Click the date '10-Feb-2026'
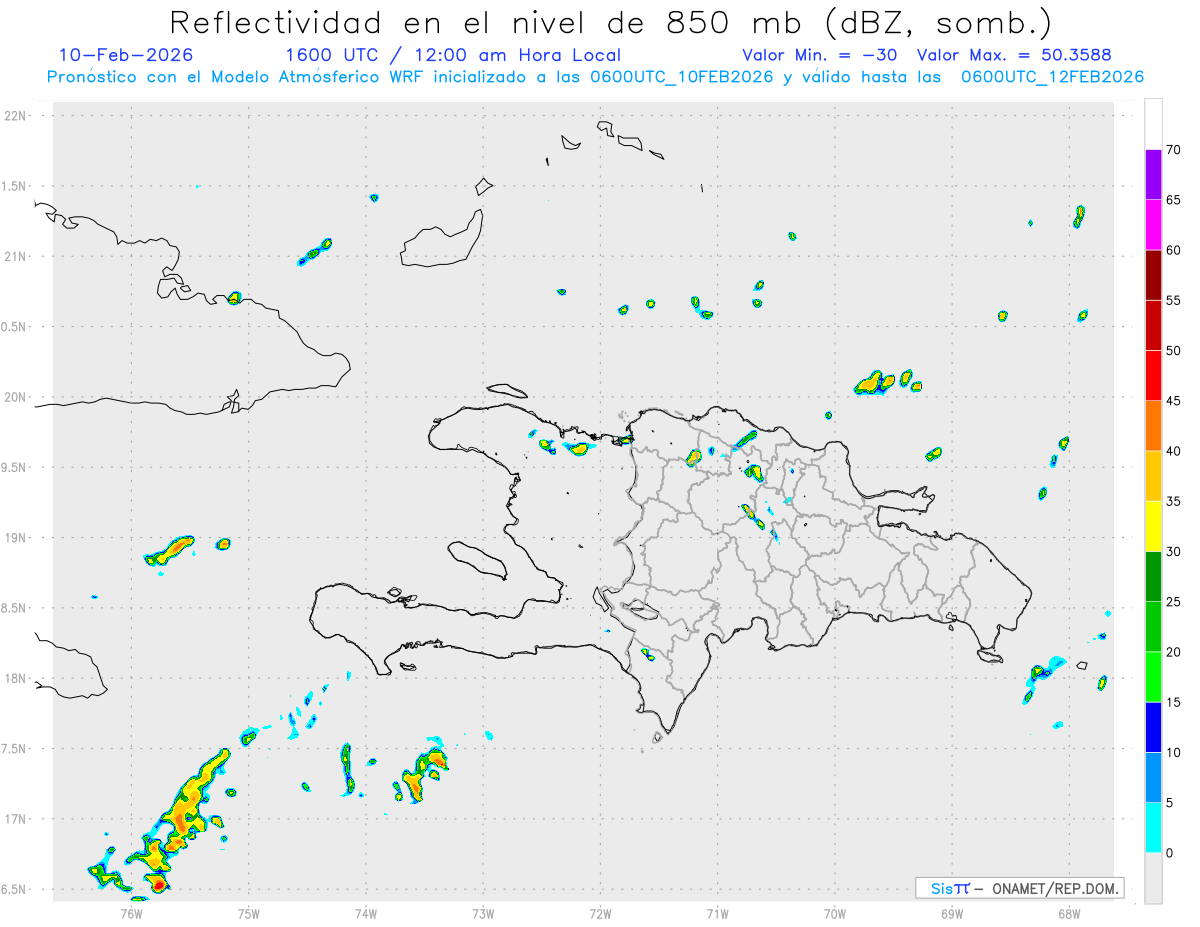 (126, 55)
